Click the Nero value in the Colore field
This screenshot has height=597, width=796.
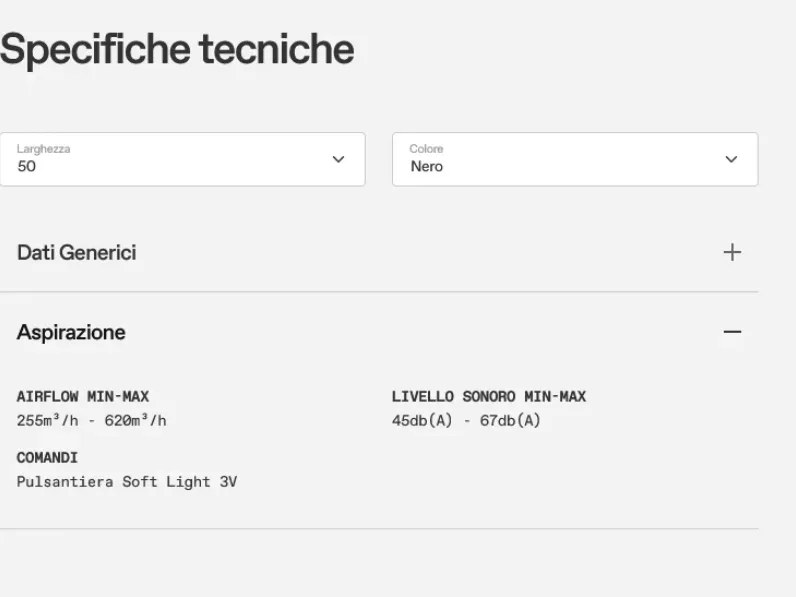coord(427,167)
